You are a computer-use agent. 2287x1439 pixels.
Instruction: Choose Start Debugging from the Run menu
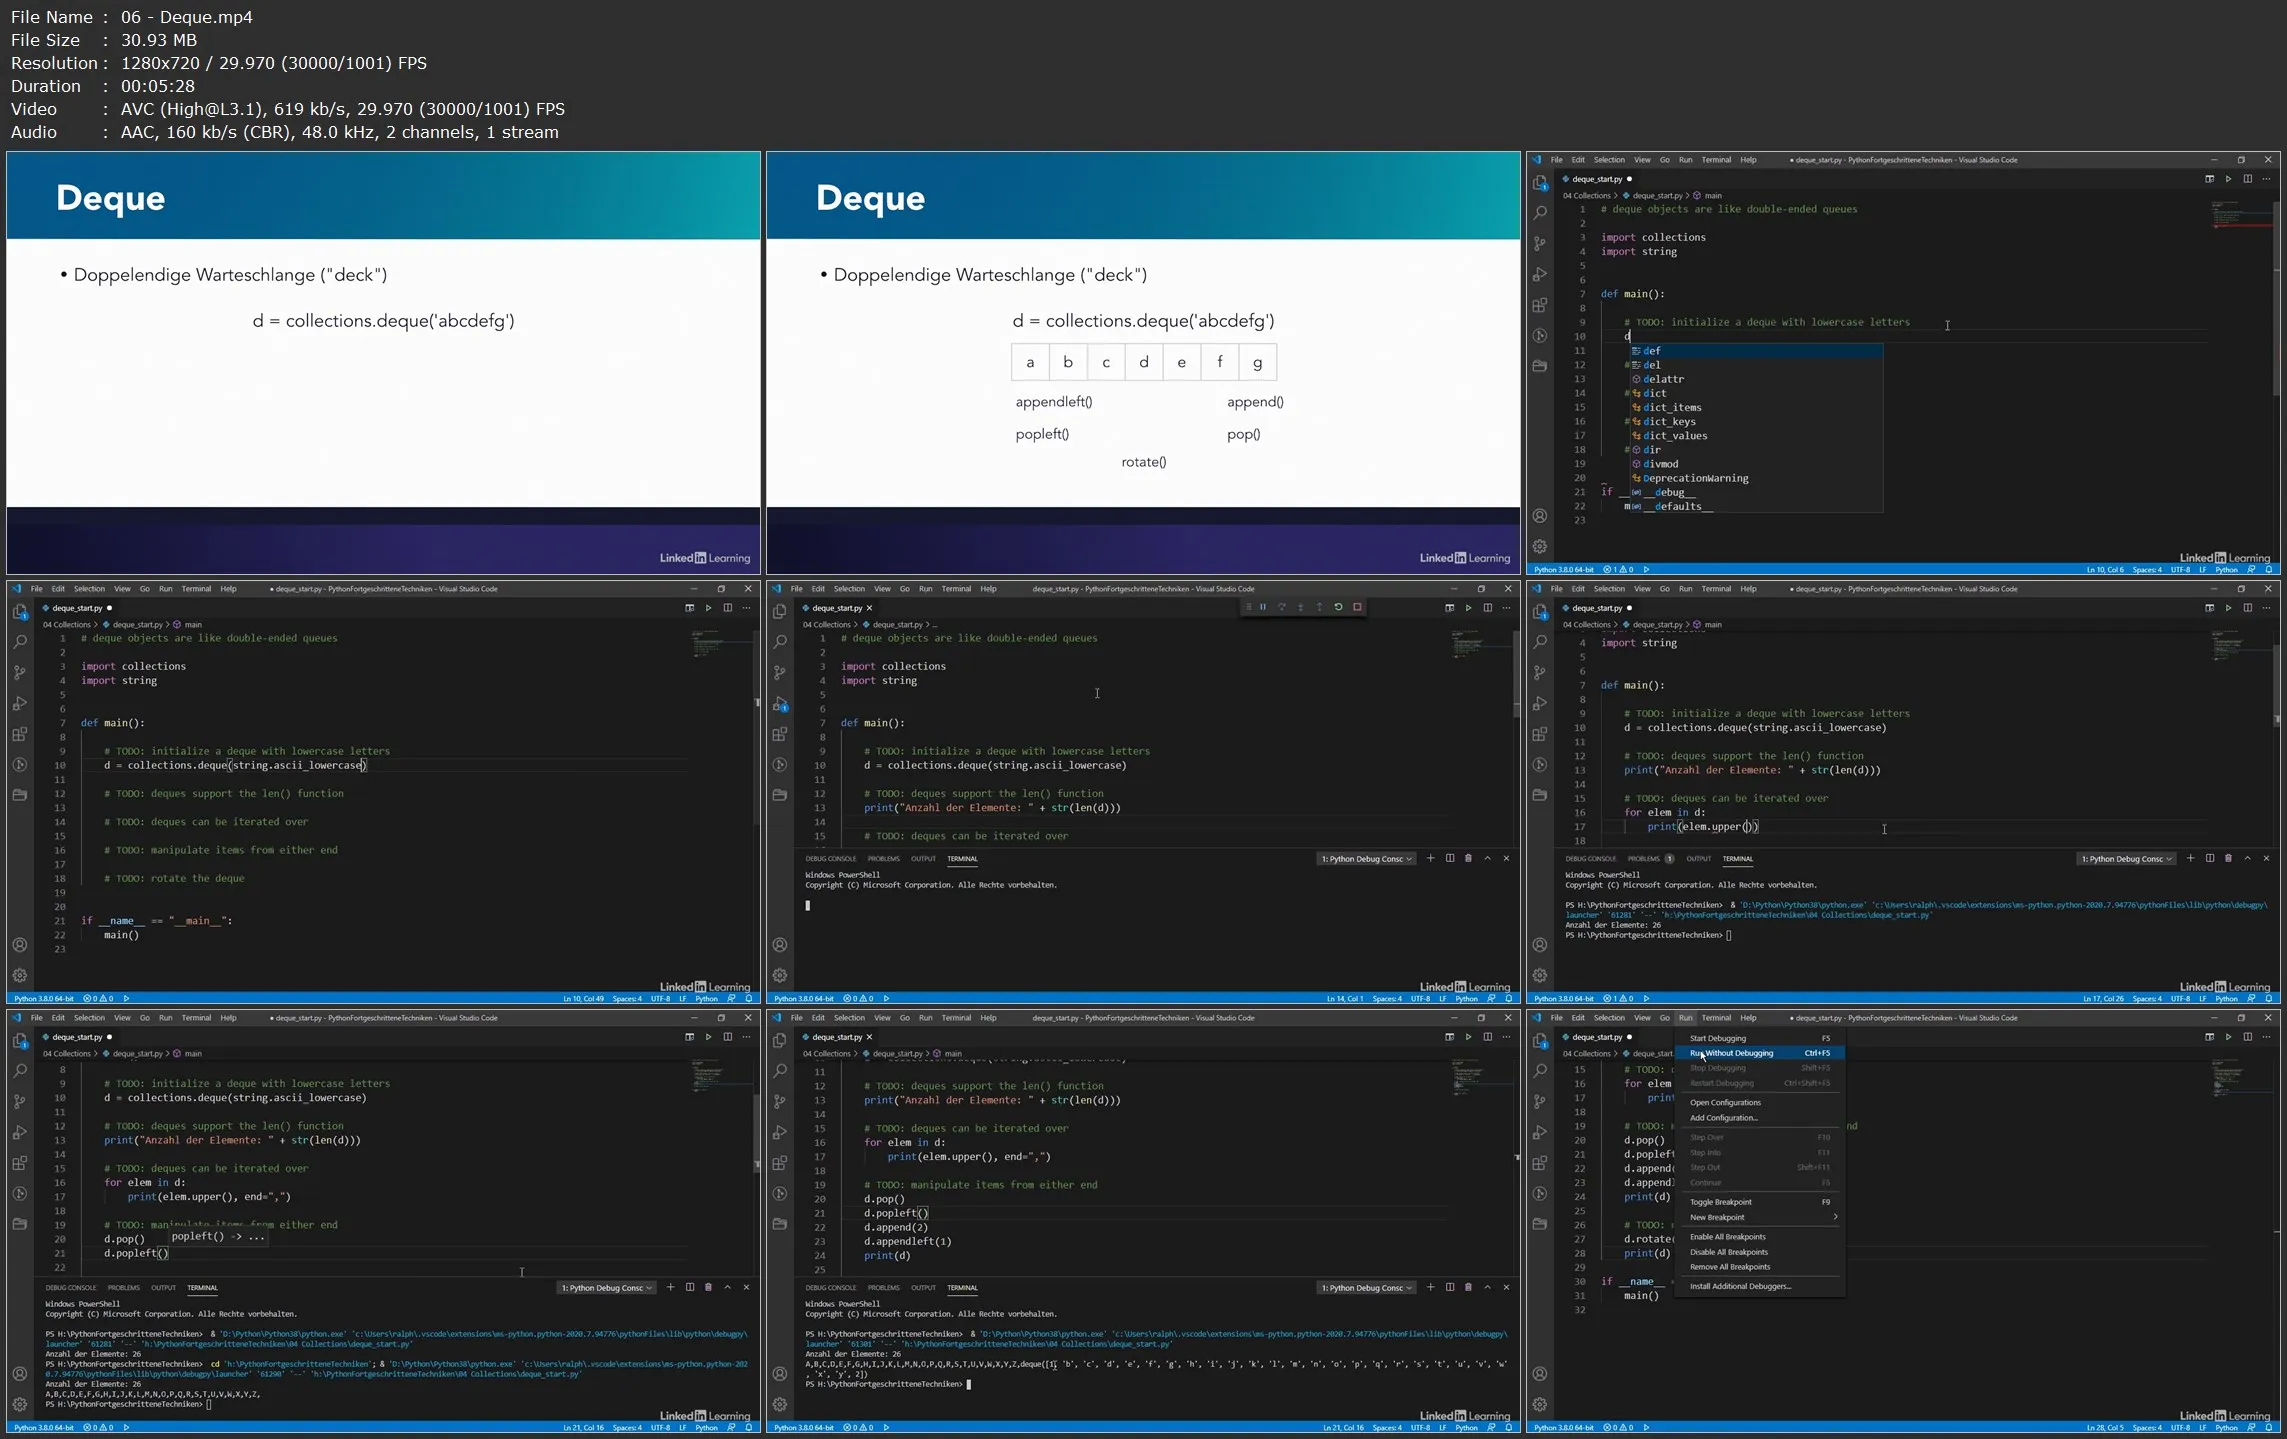pos(1717,1038)
